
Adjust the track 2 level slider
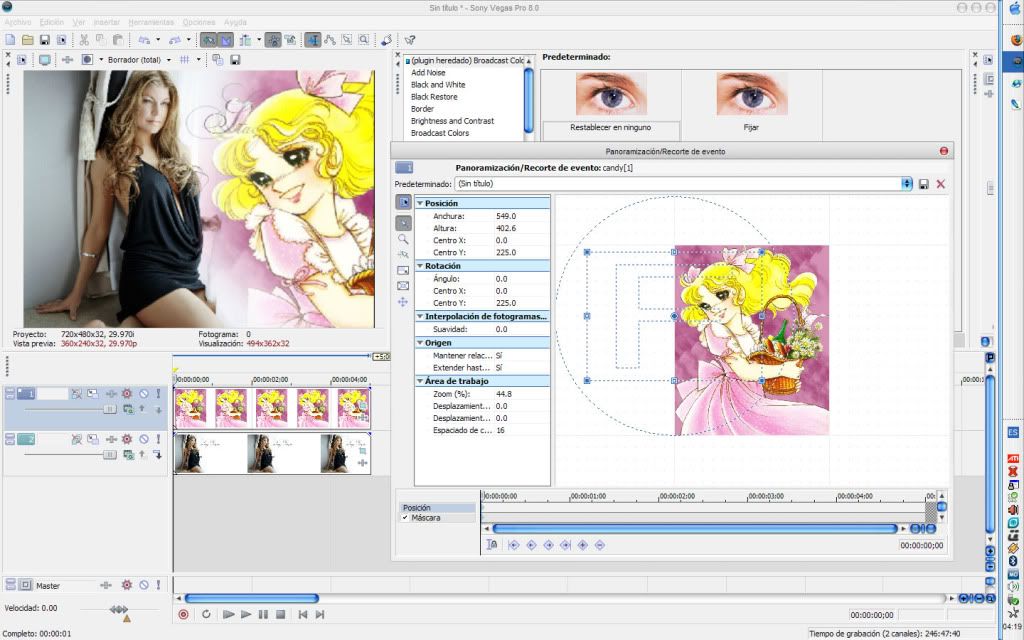click(109, 455)
